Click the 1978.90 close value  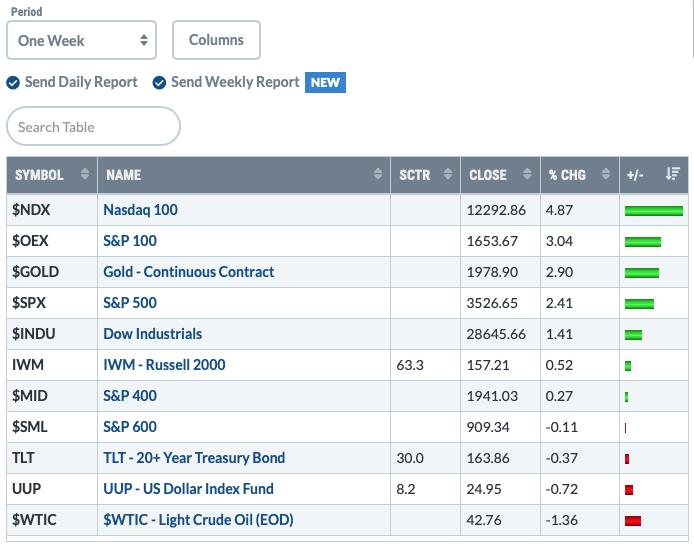[492, 272]
